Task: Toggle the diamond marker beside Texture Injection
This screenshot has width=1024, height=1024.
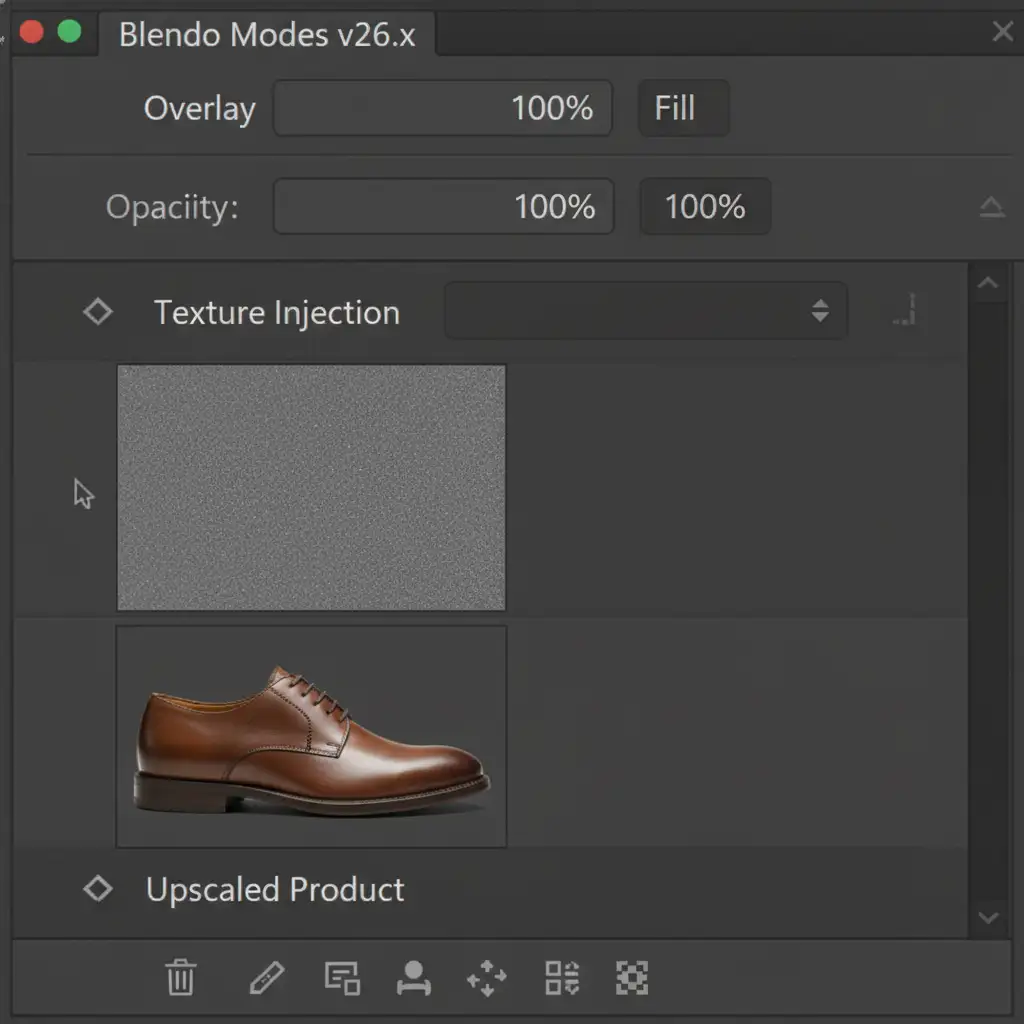Action: 97,312
